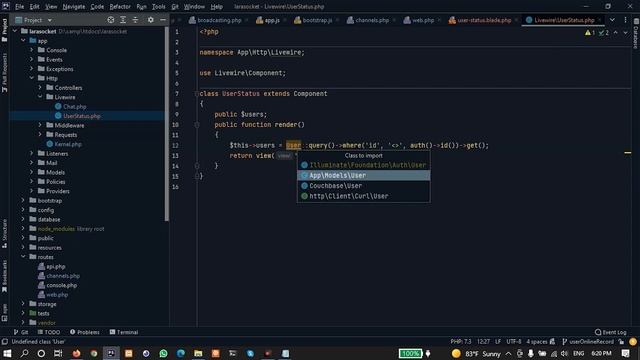Open the Event Log

coord(610,332)
